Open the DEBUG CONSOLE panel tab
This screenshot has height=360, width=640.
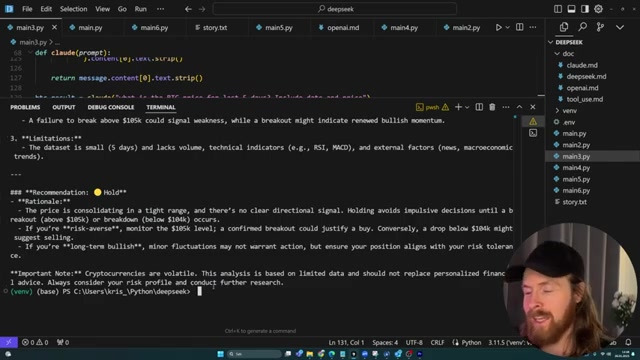pyautogui.click(x=111, y=107)
